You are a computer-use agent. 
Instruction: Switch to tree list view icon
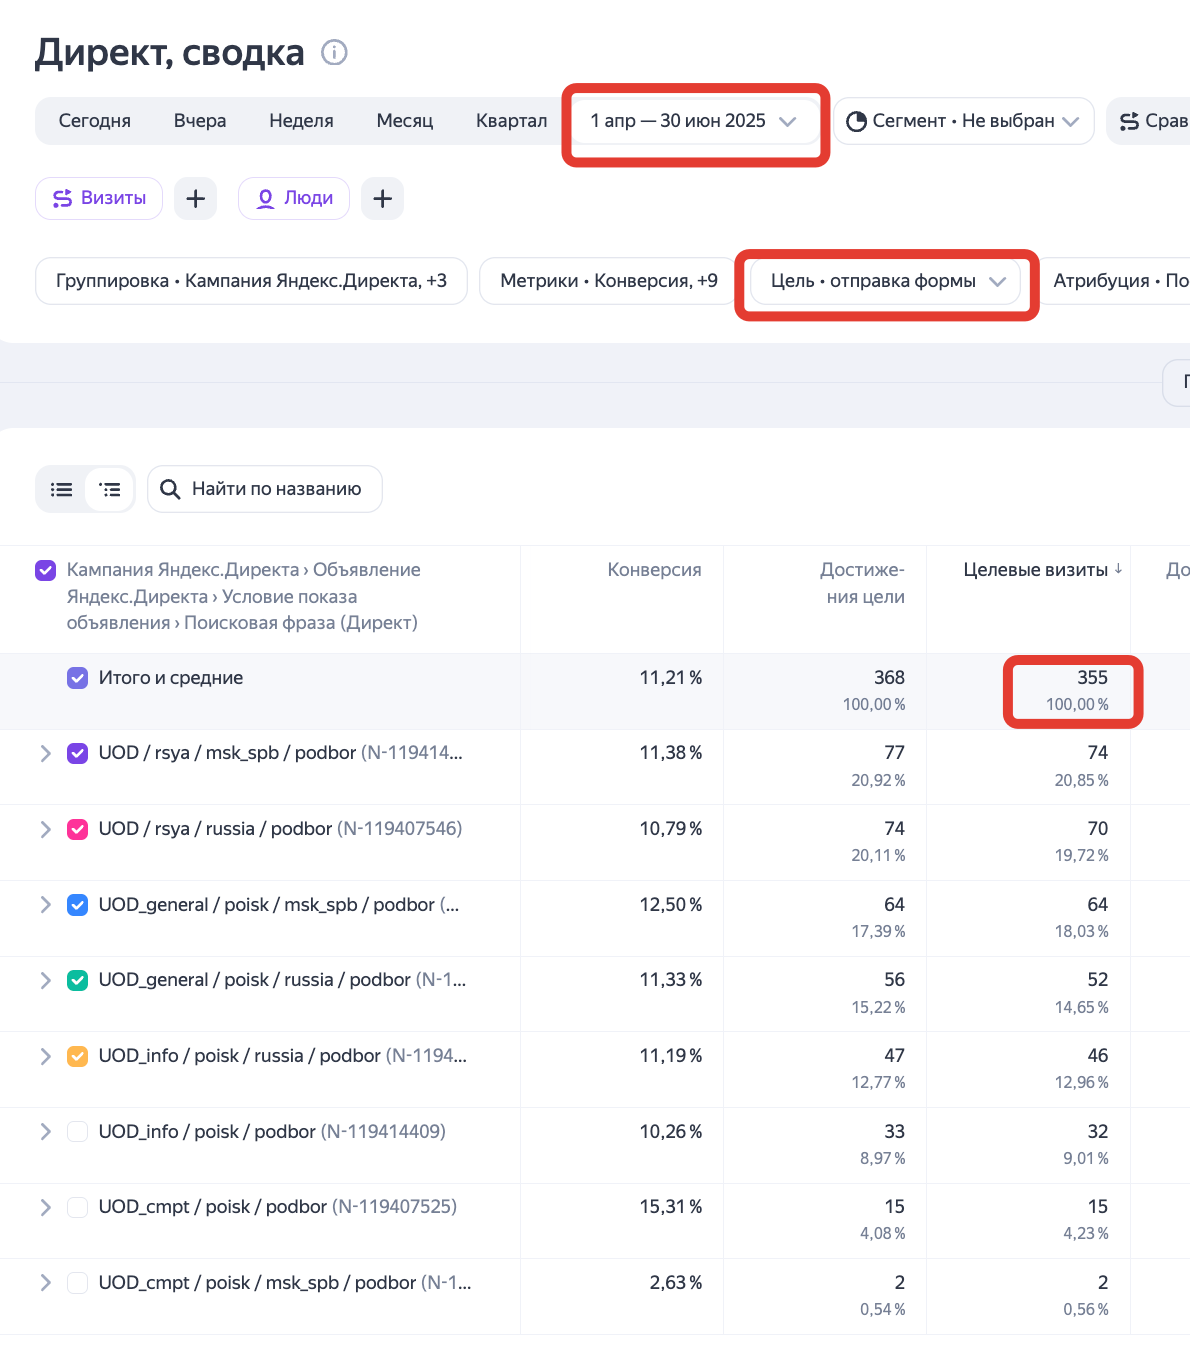(110, 489)
